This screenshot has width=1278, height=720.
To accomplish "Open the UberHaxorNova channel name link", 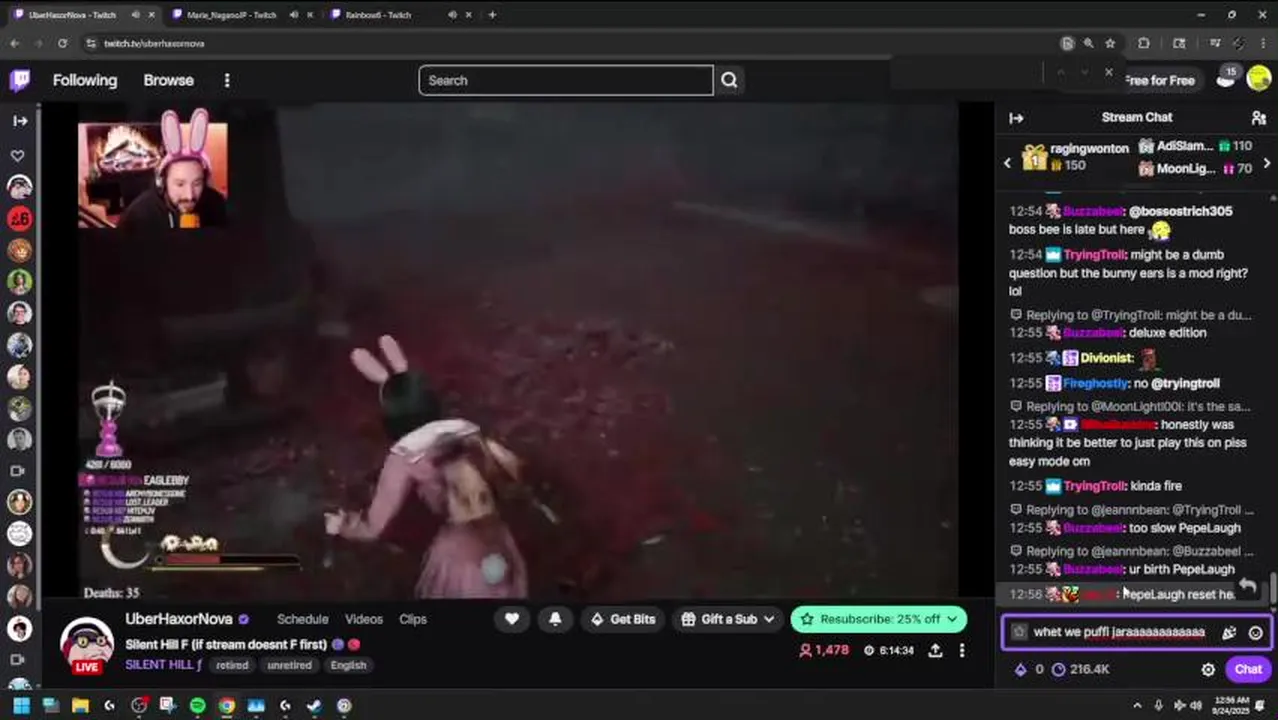I will point(179,619).
